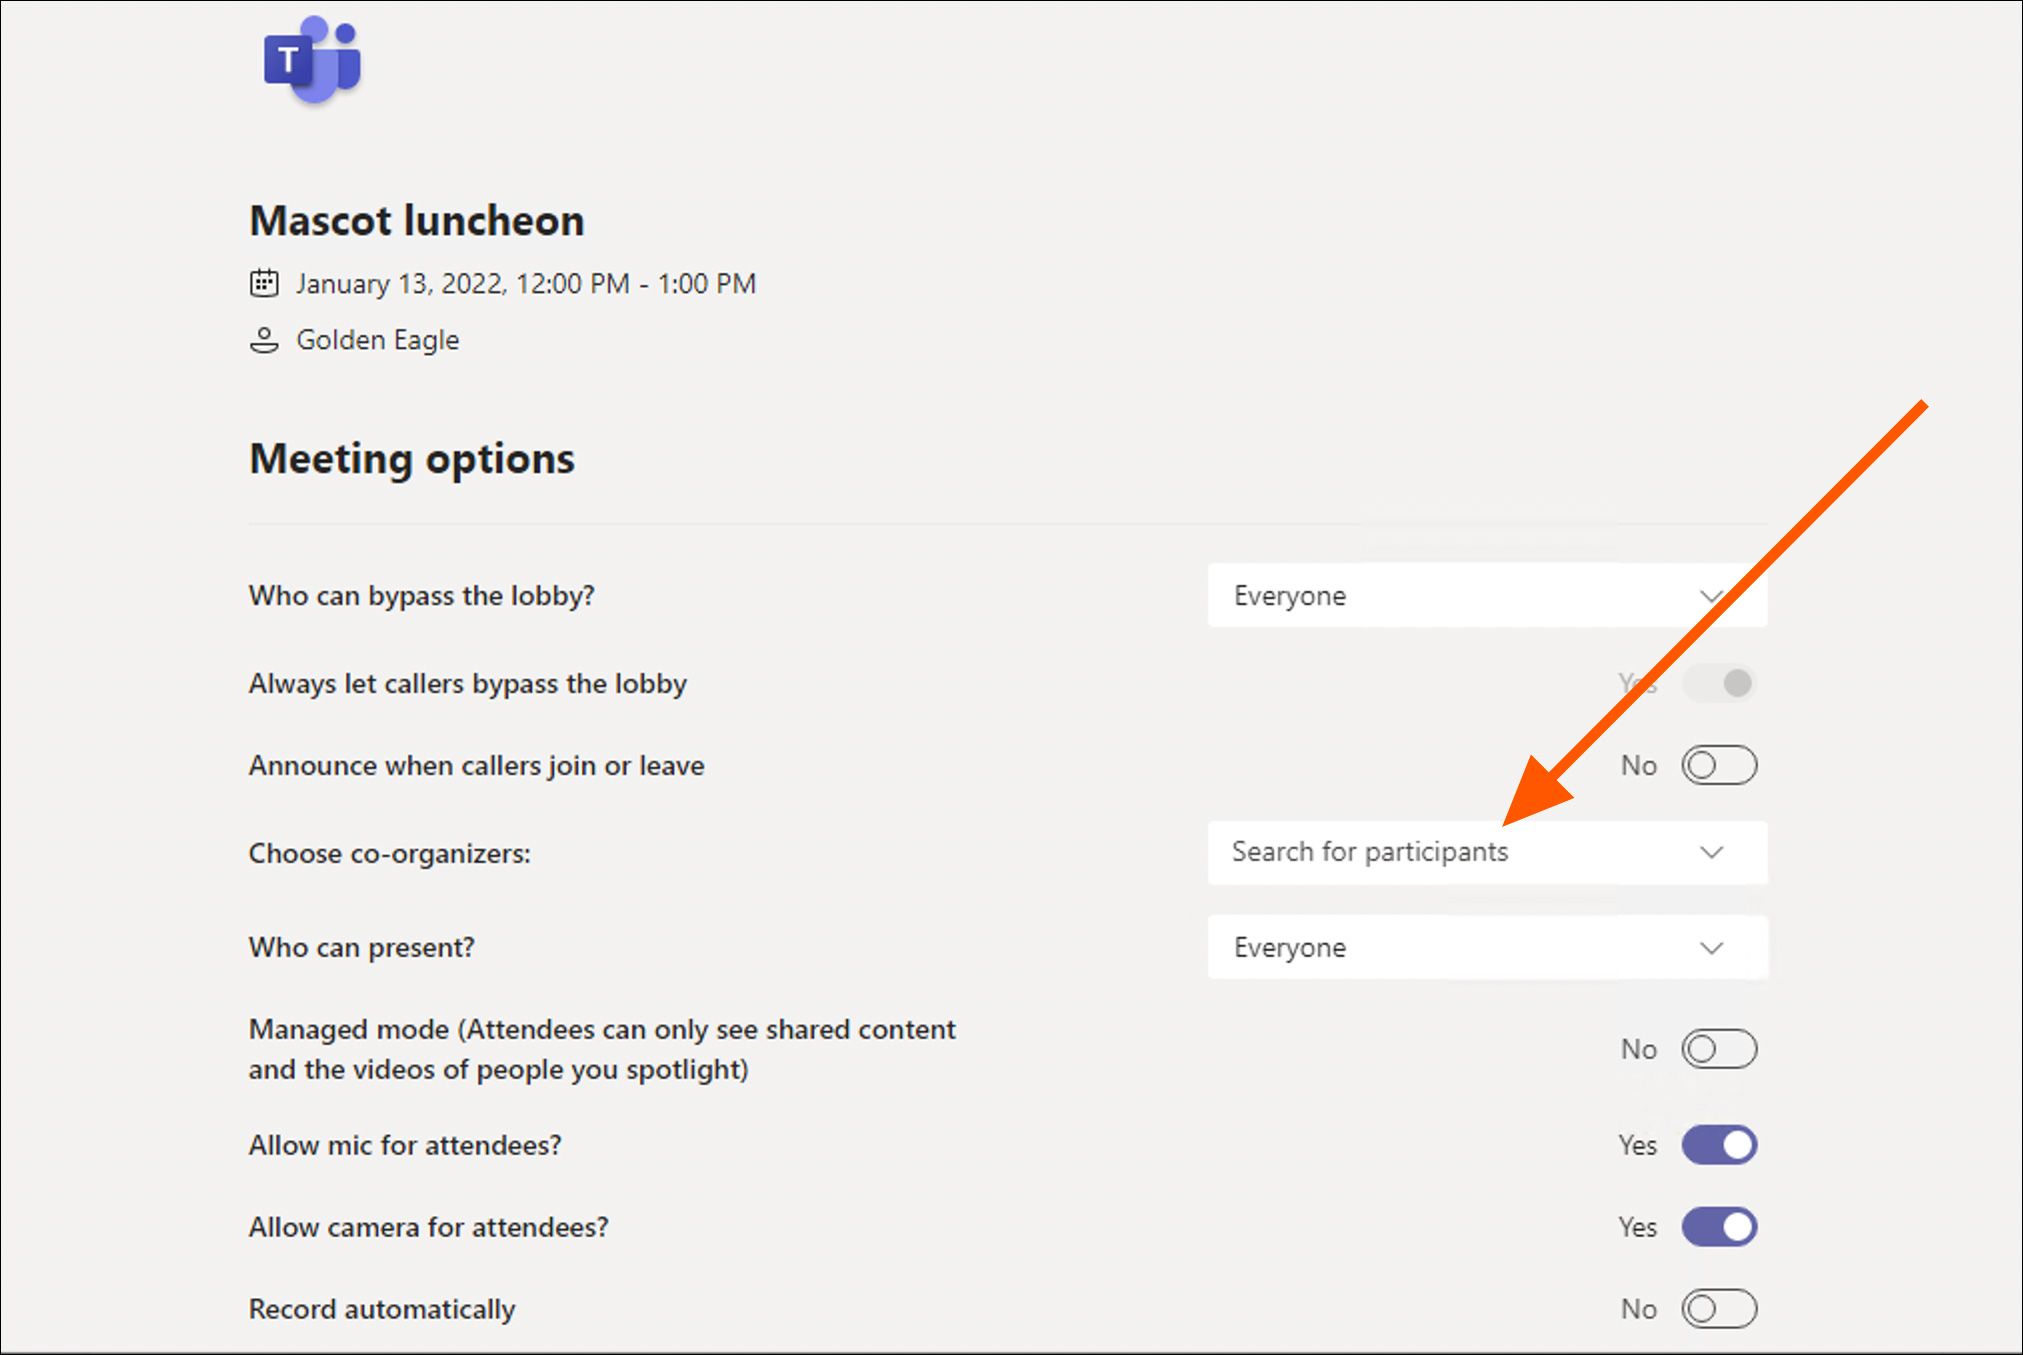The height and width of the screenshot is (1355, 2023).
Task: Click the Search for participants field
Action: (1440, 852)
